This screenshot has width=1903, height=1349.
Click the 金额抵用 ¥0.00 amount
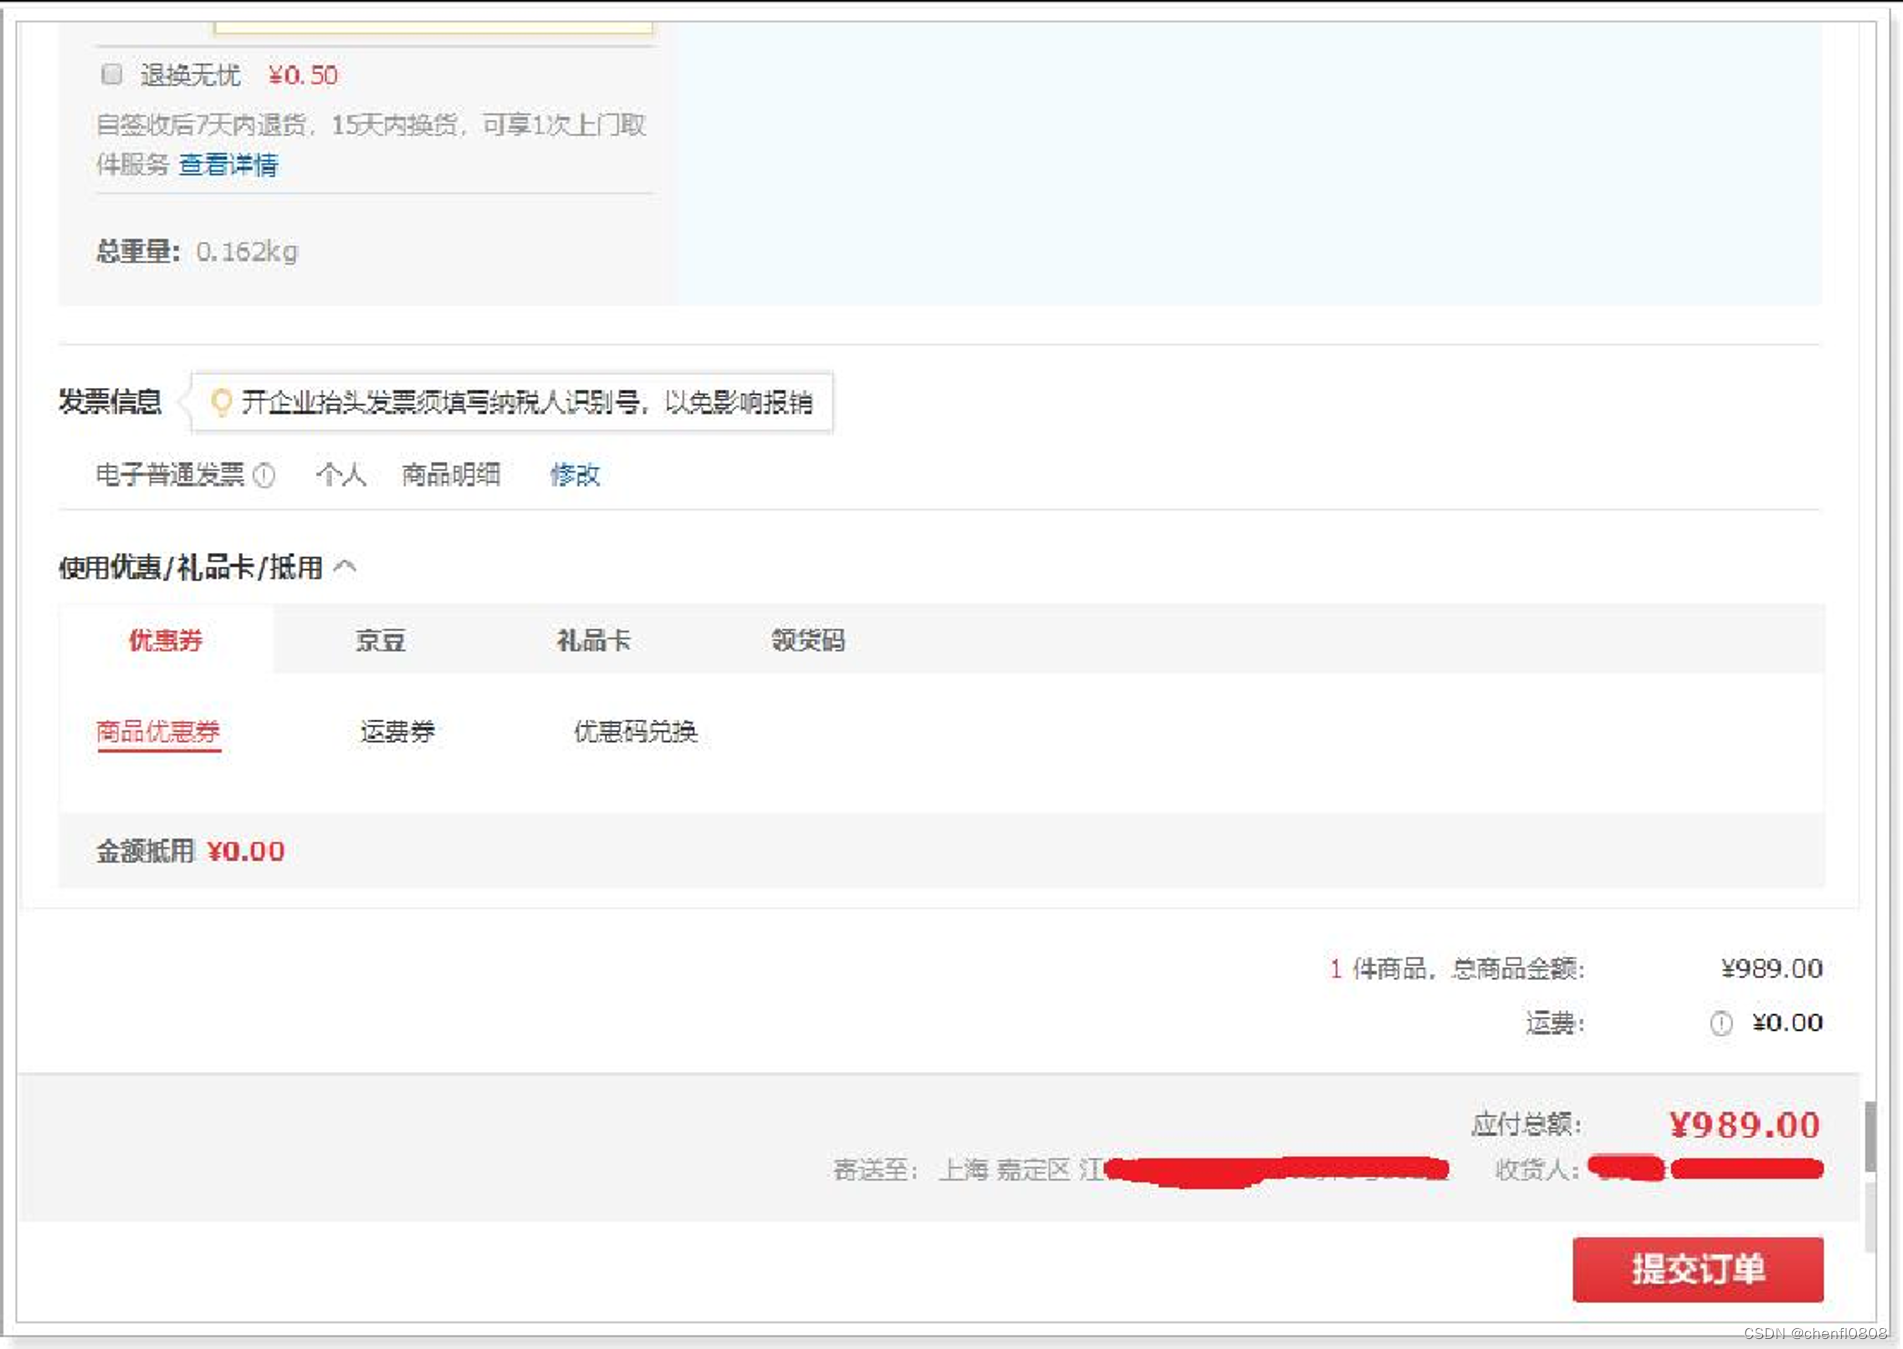pyautogui.click(x=246, y=852)
